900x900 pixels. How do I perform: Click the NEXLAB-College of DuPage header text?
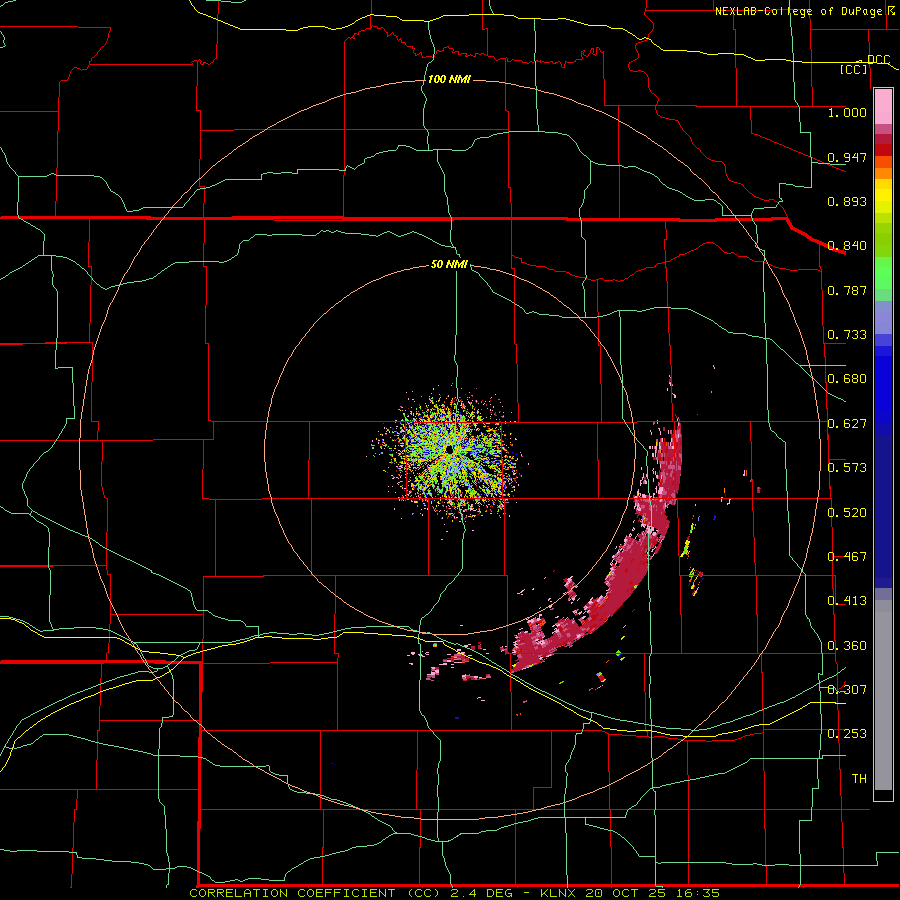798,11
